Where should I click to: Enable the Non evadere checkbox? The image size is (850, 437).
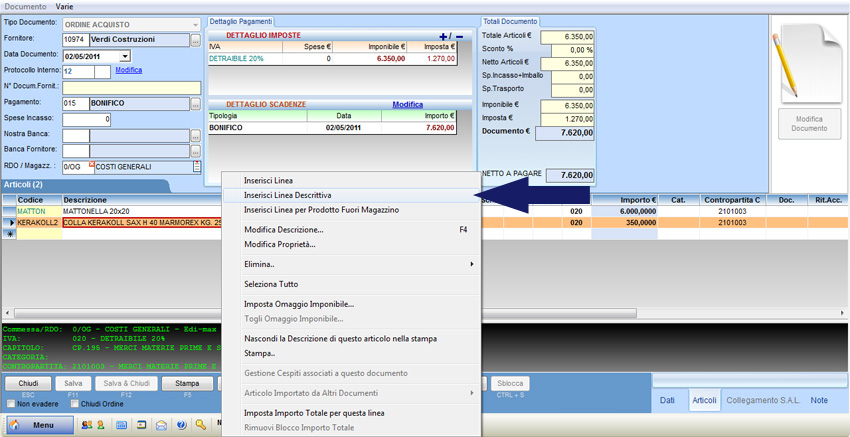(11, 404)
